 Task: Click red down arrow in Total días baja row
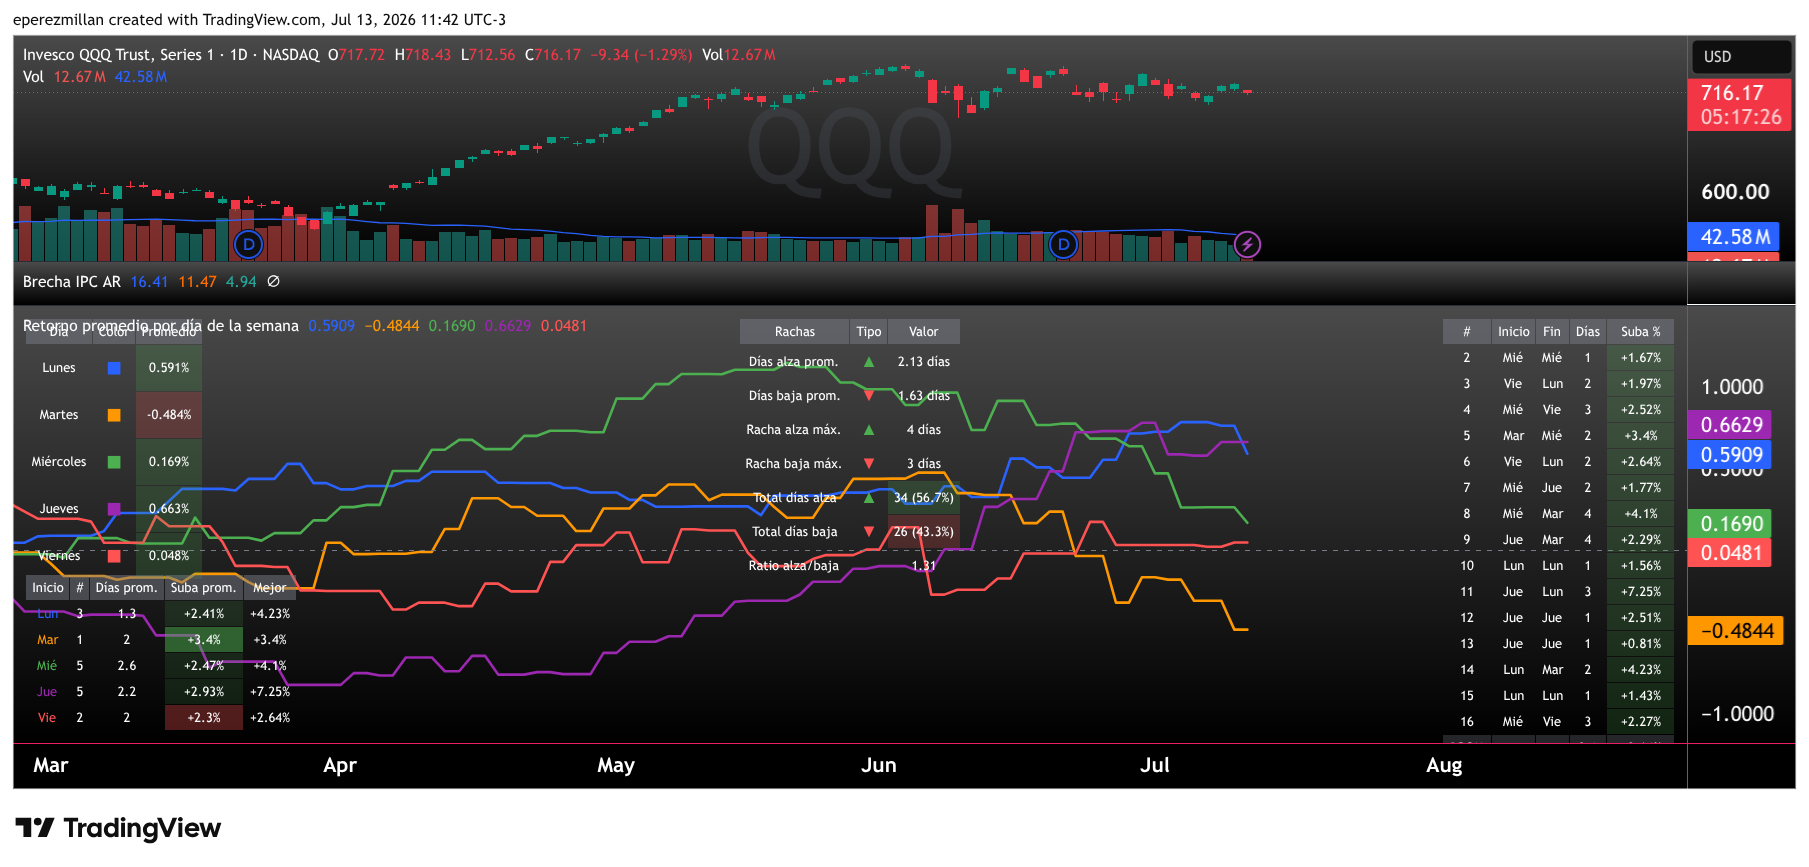[x=869, y=532]
